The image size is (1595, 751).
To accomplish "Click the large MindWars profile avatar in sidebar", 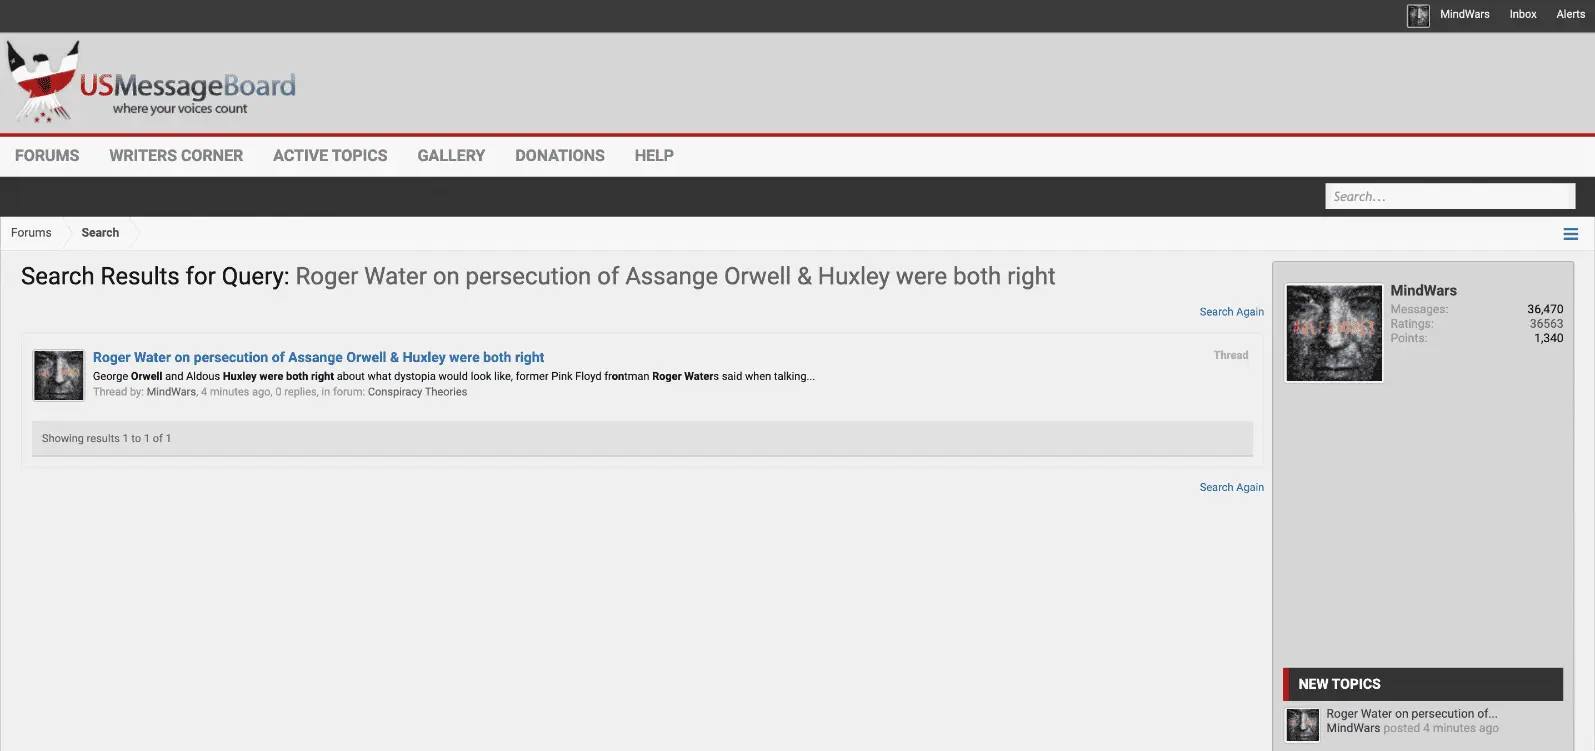I will coord(1333,333).
